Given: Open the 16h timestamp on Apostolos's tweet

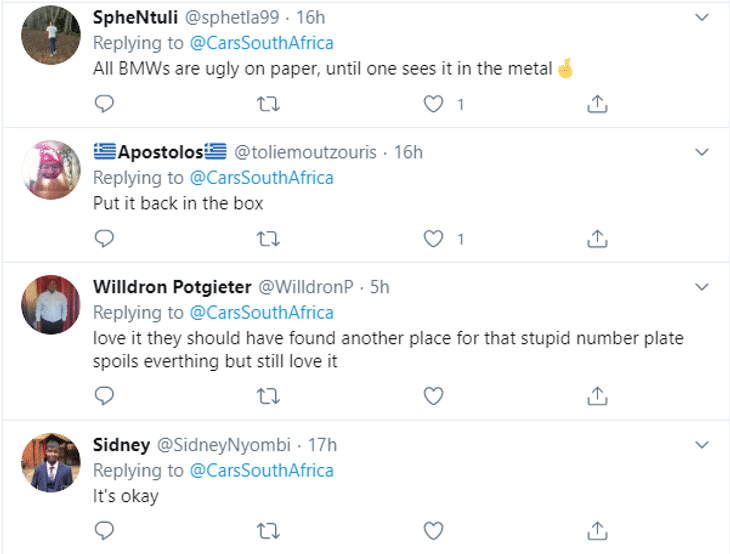Looking at the screenshot, I should point(408,152).
